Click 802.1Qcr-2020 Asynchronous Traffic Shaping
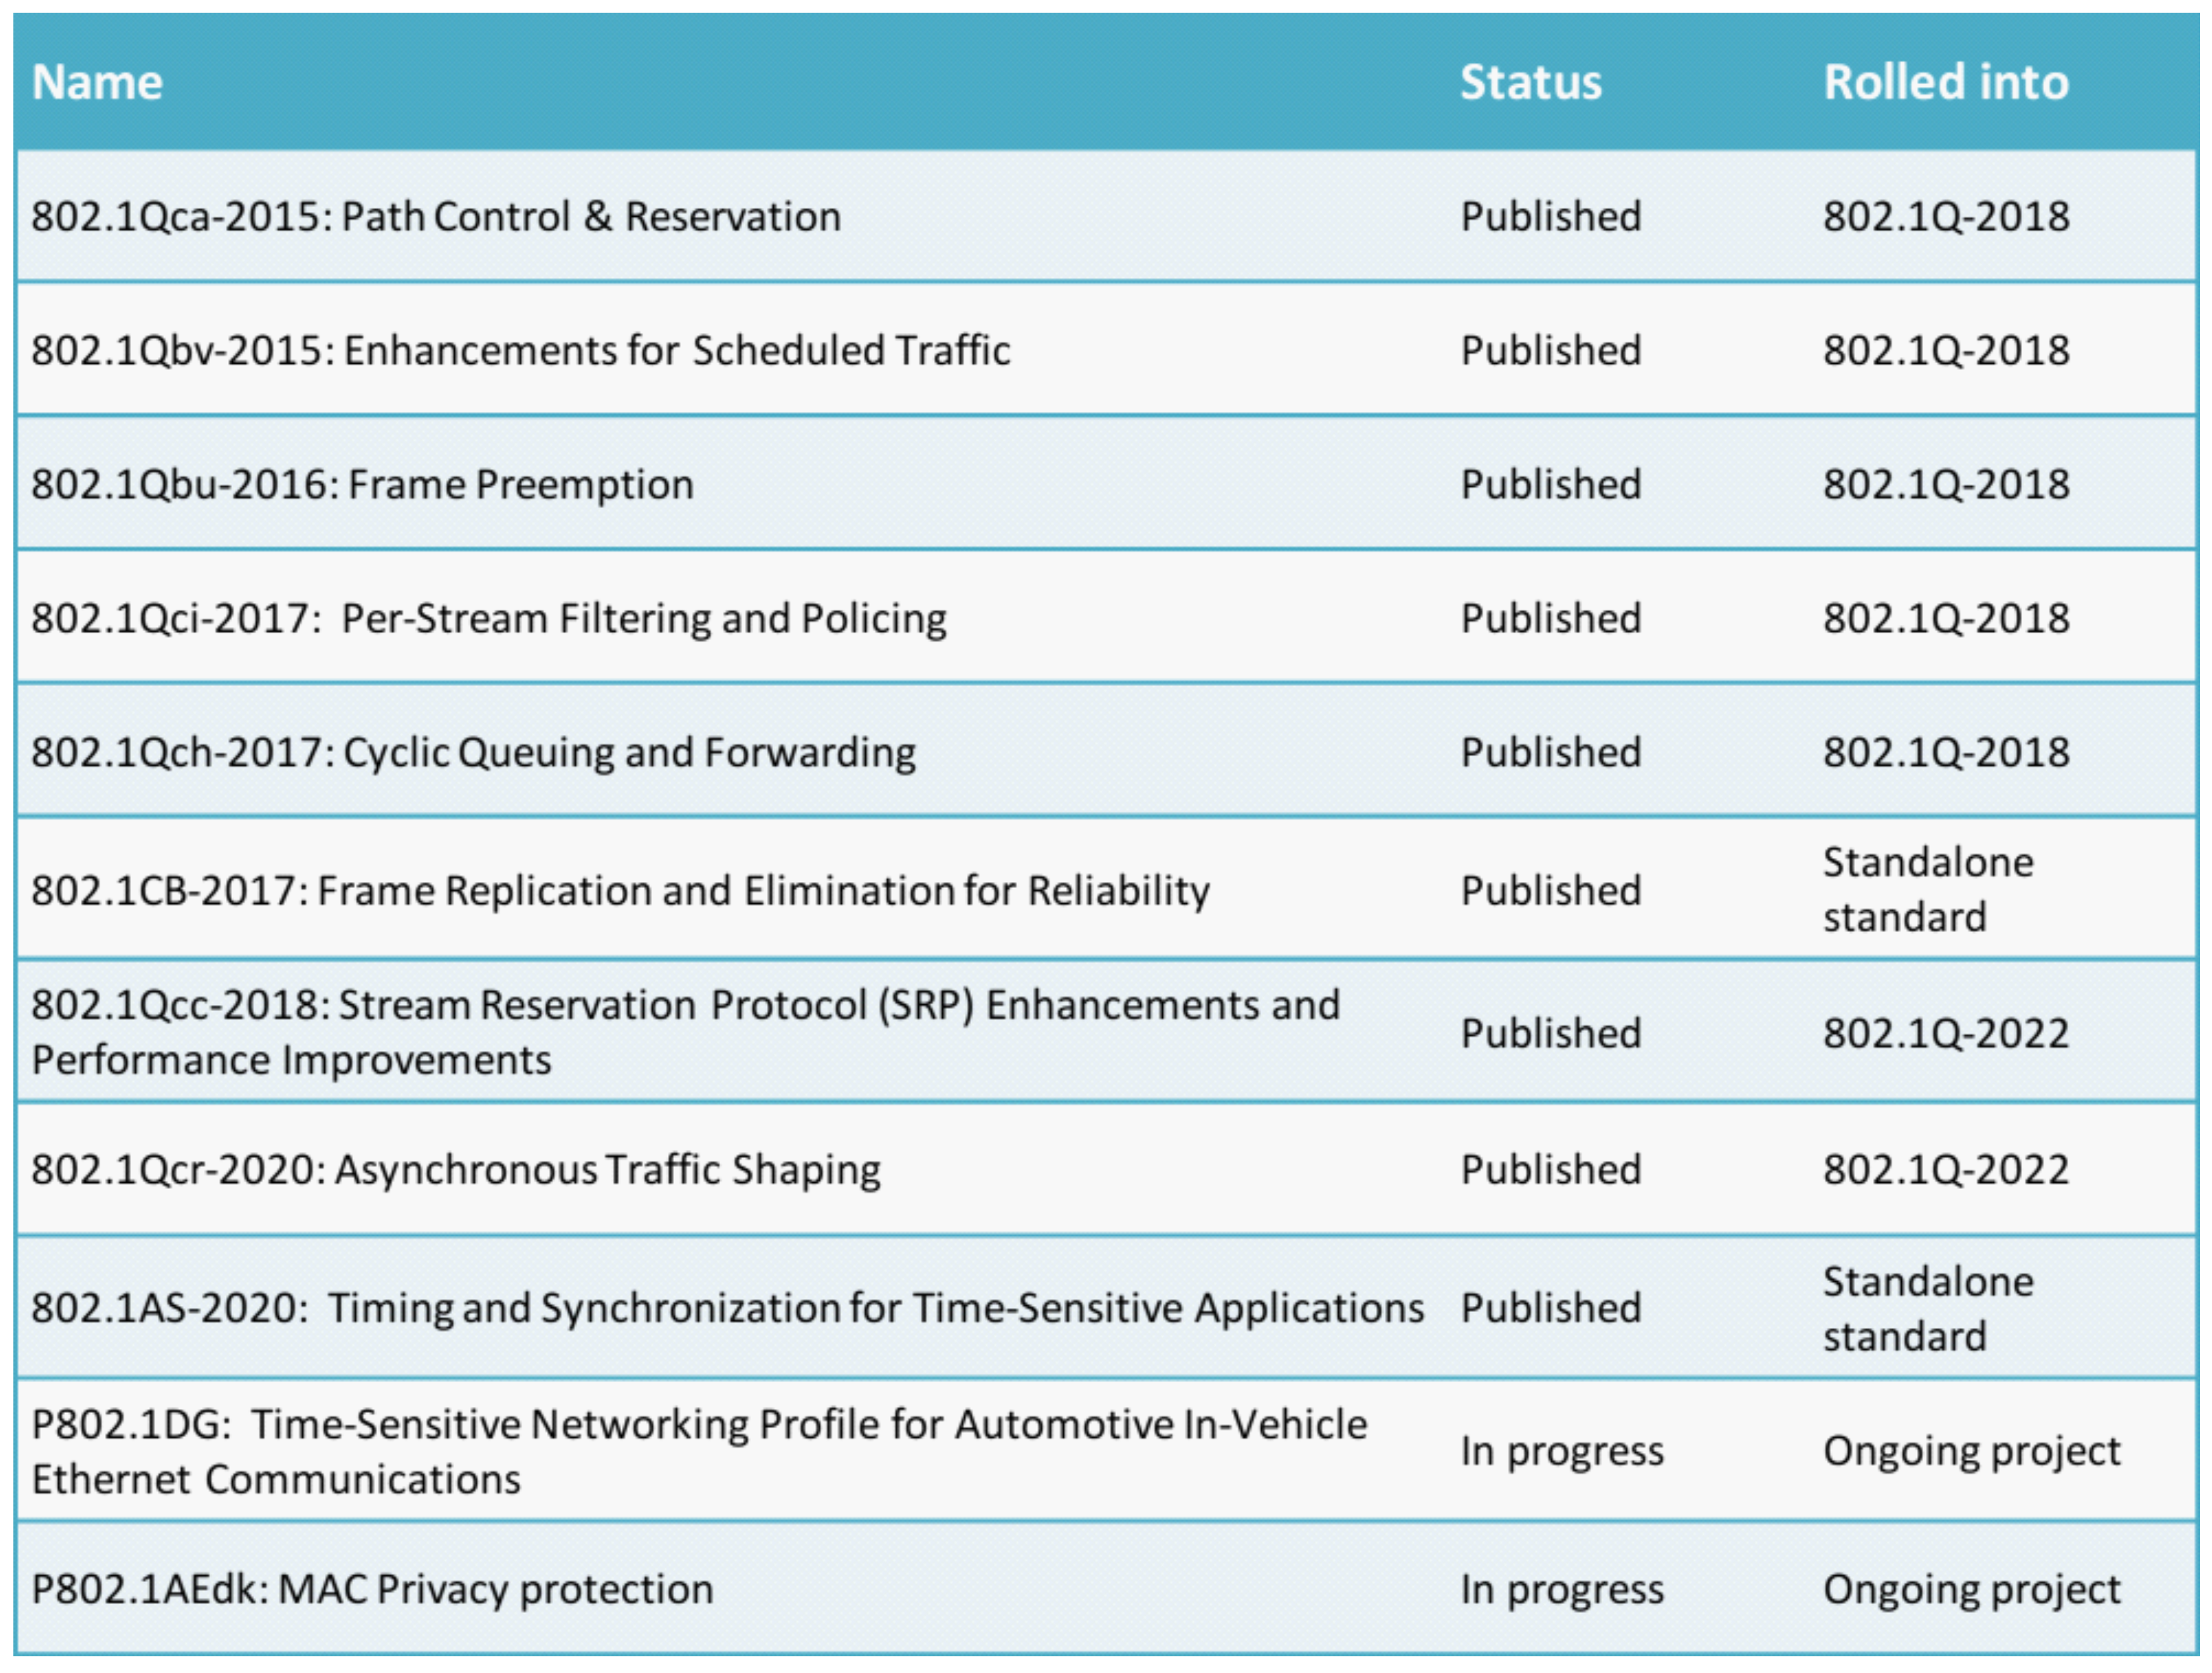This screenshot has width=2212, height=1673. tap(456, 1170)
